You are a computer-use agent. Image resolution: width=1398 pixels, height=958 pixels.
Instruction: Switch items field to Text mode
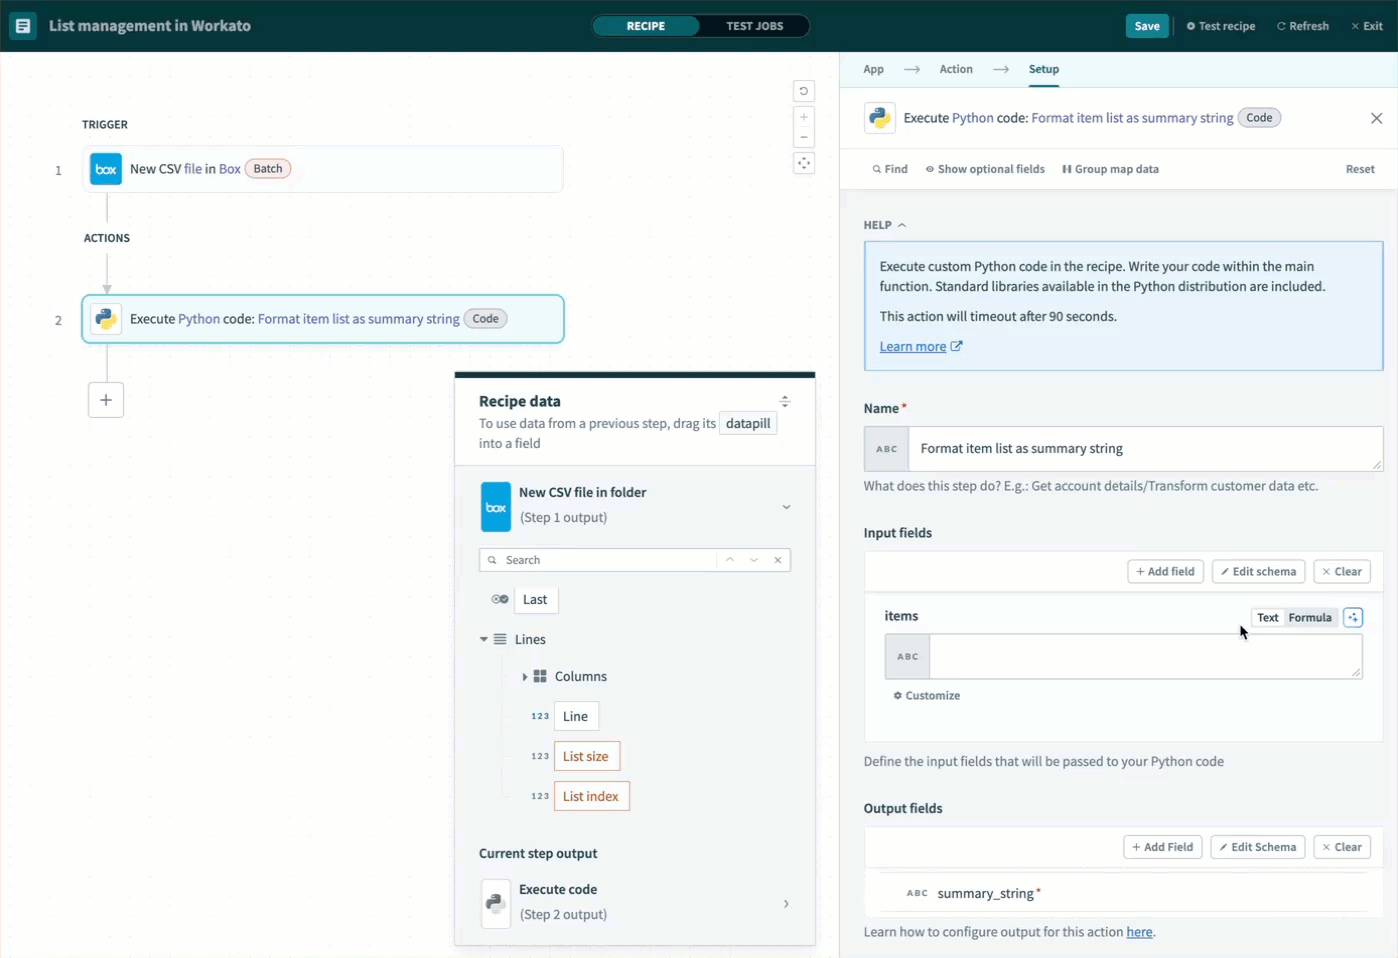tap(1267, 618)
